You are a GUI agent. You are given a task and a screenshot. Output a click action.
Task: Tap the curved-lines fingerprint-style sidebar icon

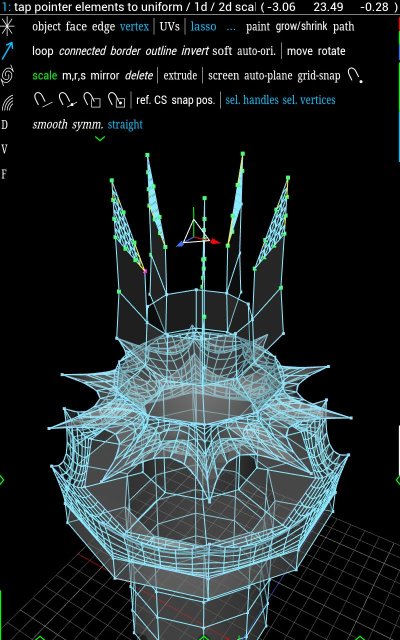tap(7, 102)
